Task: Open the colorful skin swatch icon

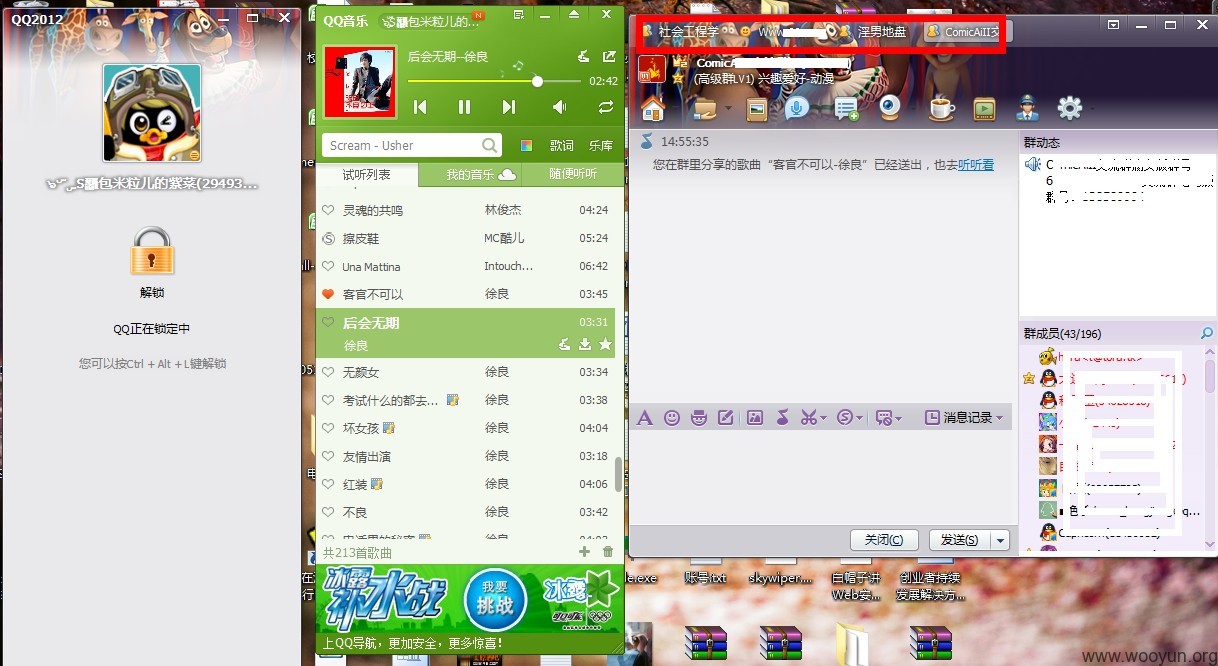Action: click(526, 146)
